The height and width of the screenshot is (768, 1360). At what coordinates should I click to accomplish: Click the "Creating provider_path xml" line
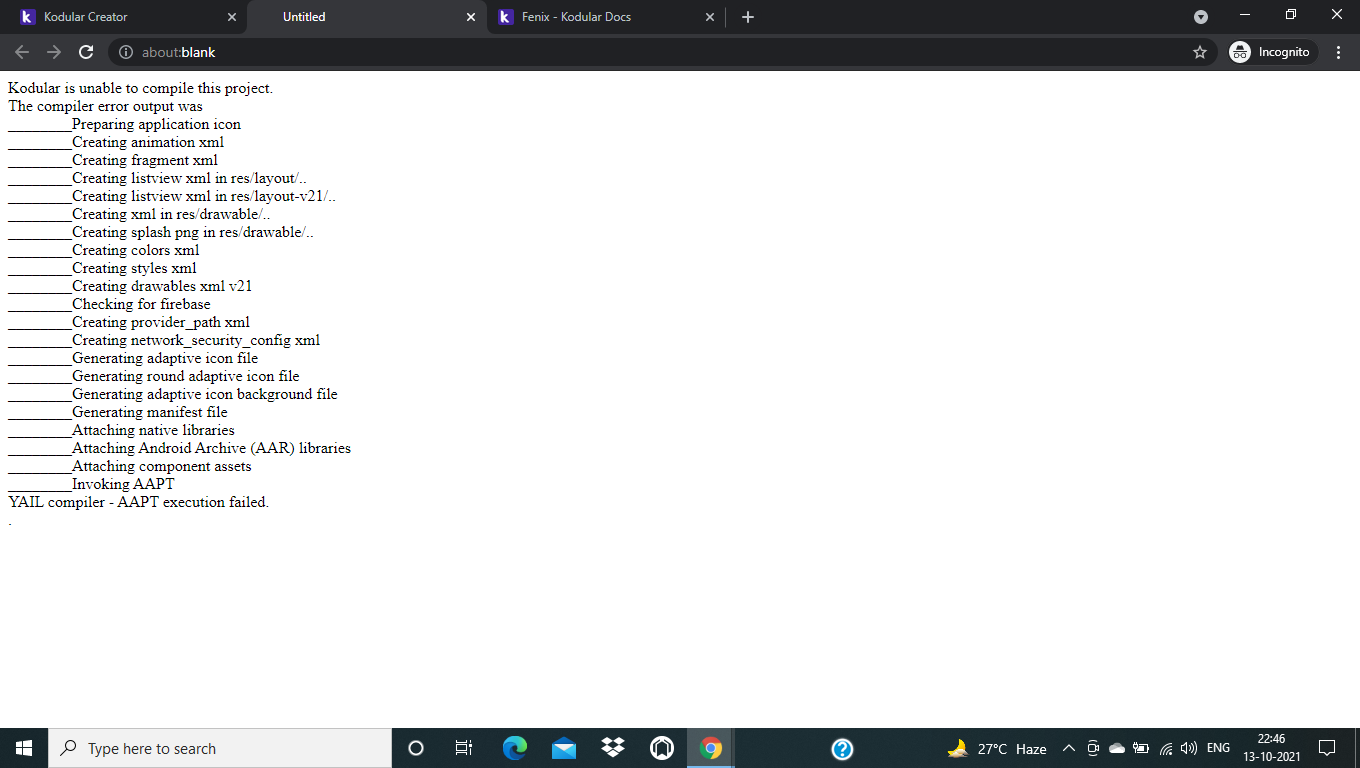click(161, 322)
